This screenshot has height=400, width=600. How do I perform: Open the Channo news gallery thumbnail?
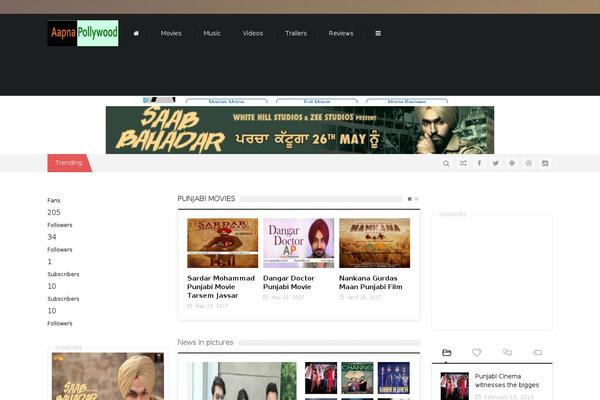(357, 378)
